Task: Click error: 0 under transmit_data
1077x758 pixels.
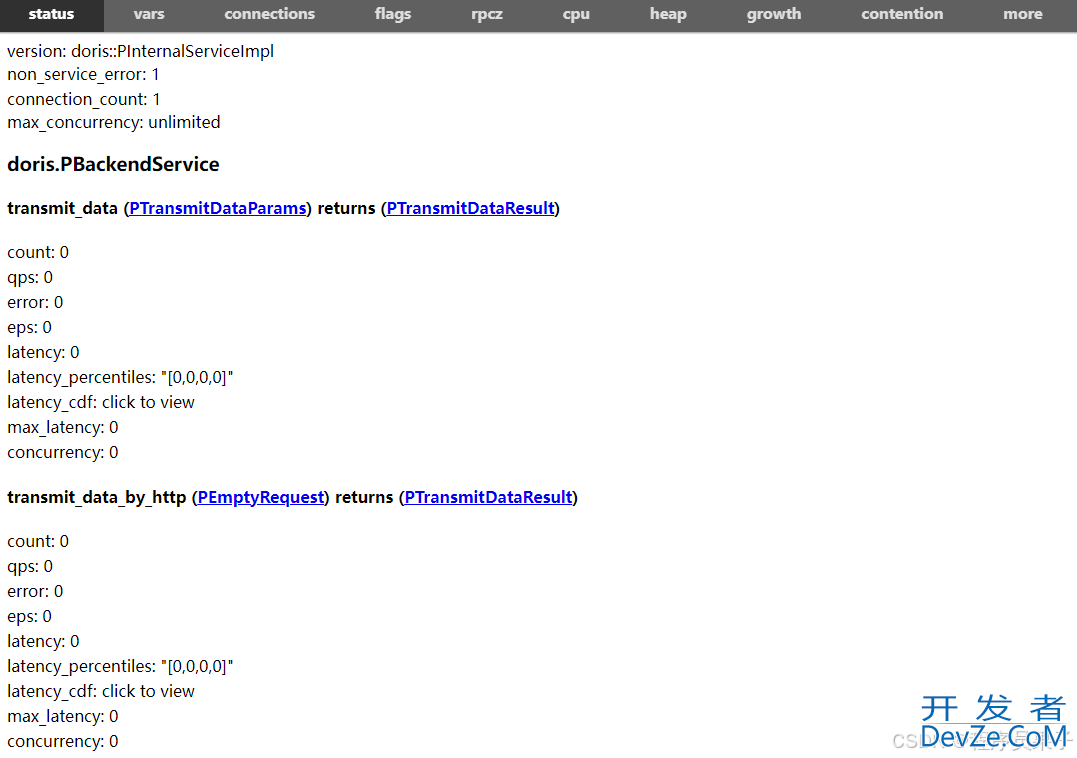Action: coord(35,303)
